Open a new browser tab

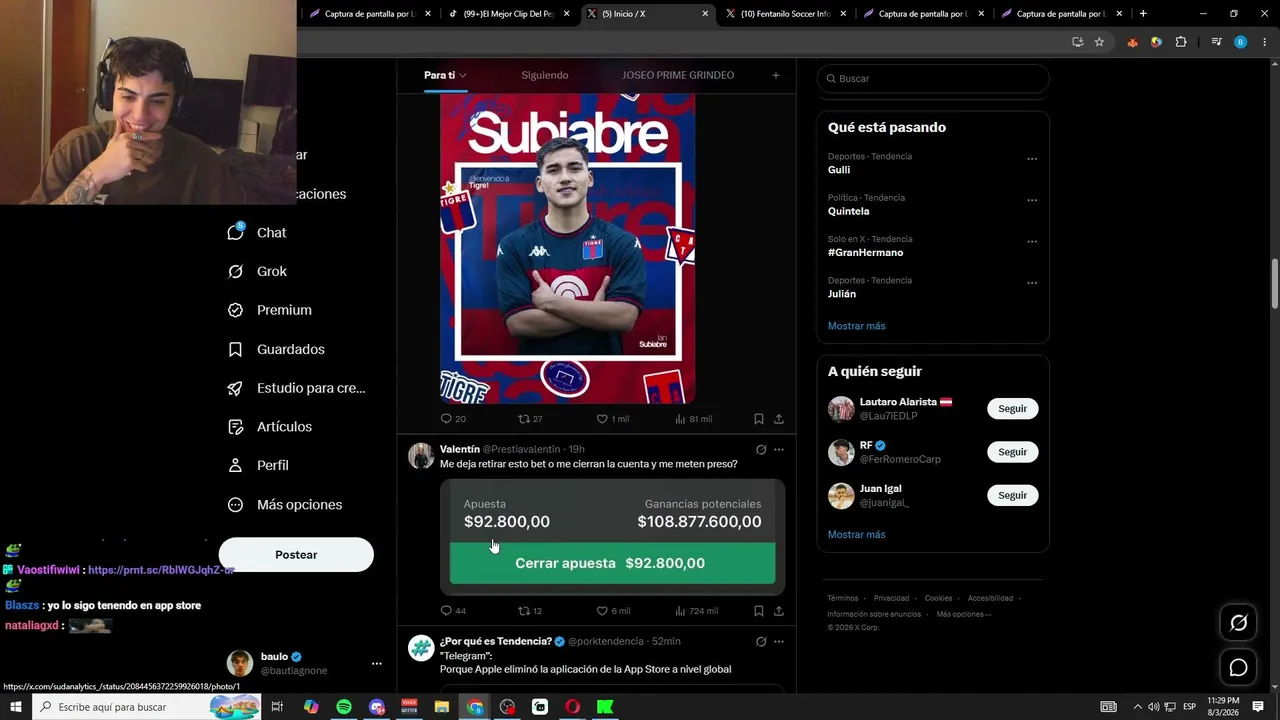1143,14
